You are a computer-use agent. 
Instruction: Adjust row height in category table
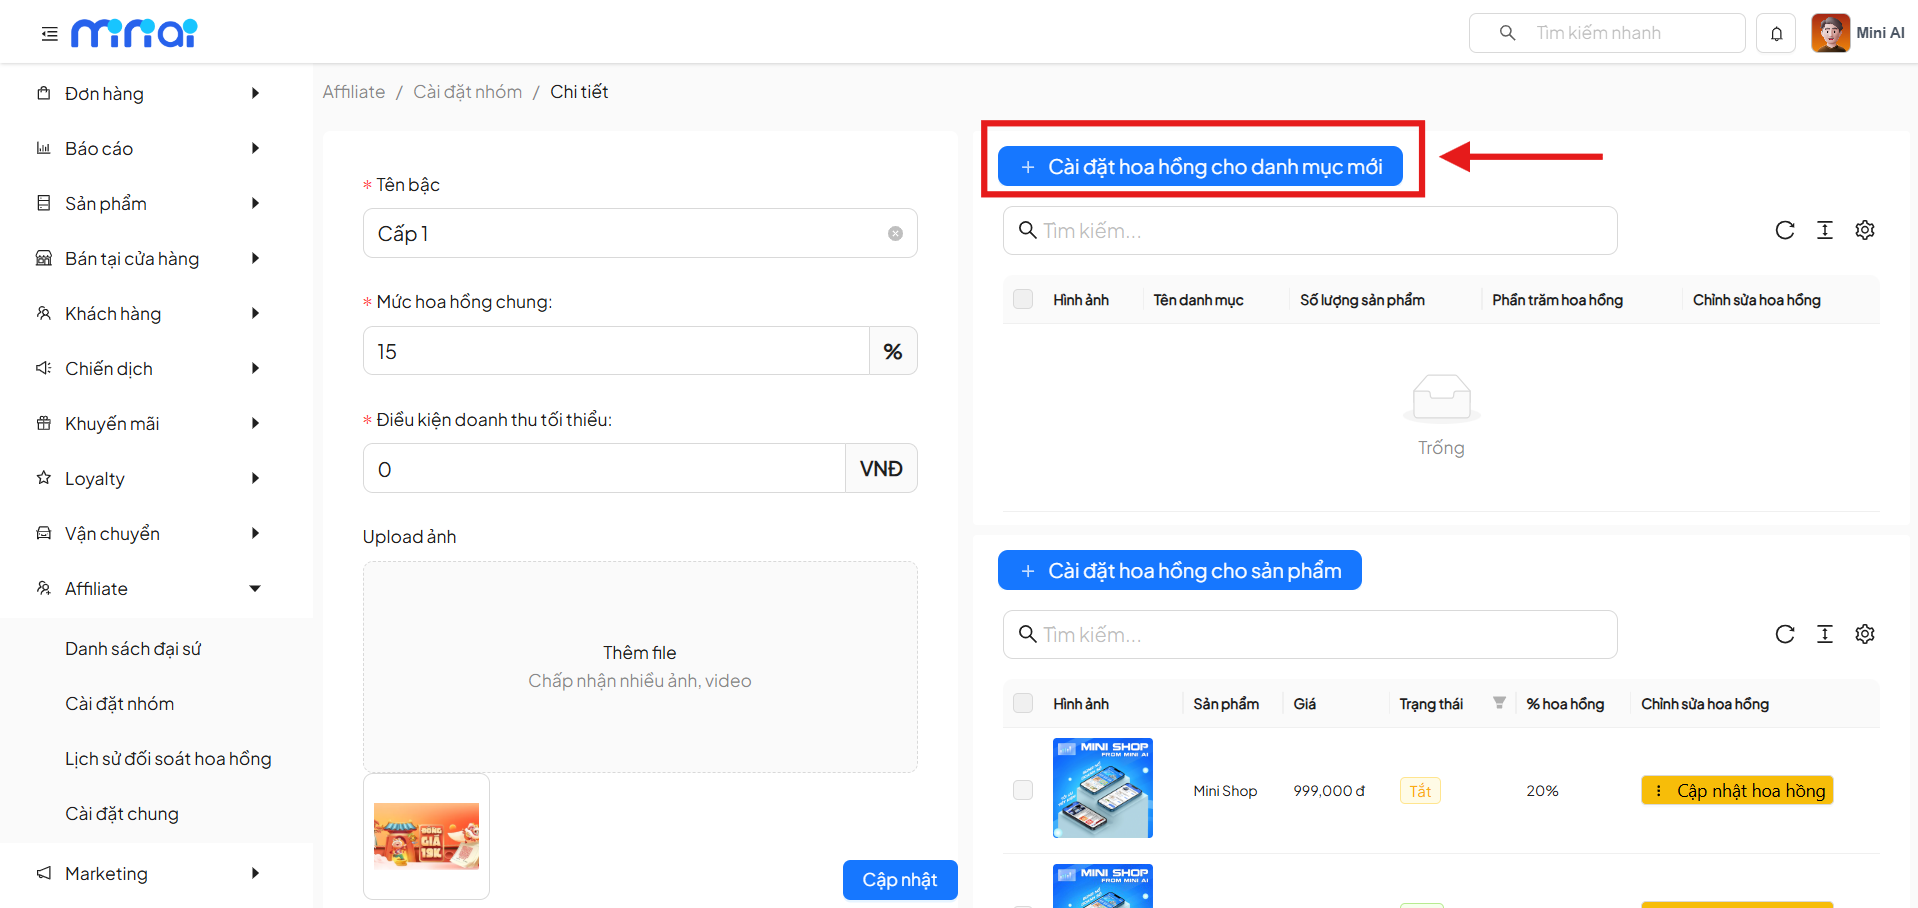click(1824, 231)
